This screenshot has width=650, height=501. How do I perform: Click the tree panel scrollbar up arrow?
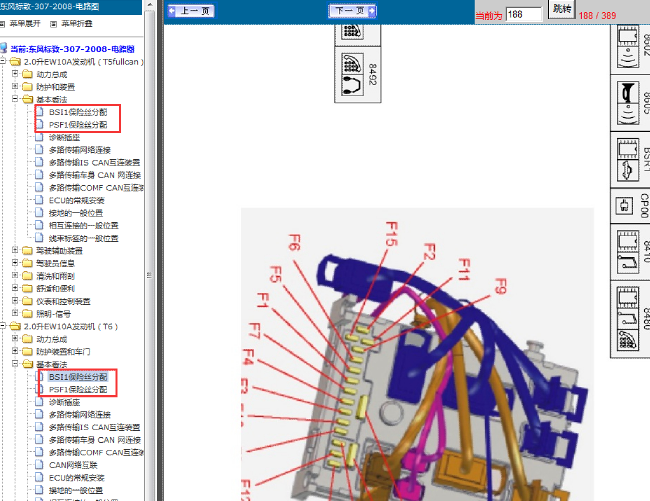coord(150,5)
